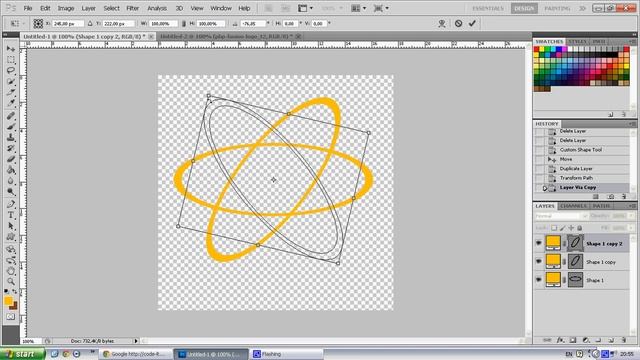The image size is (640, 360).
Task: Click the reference point locator grid
Action: click(38, 23)
